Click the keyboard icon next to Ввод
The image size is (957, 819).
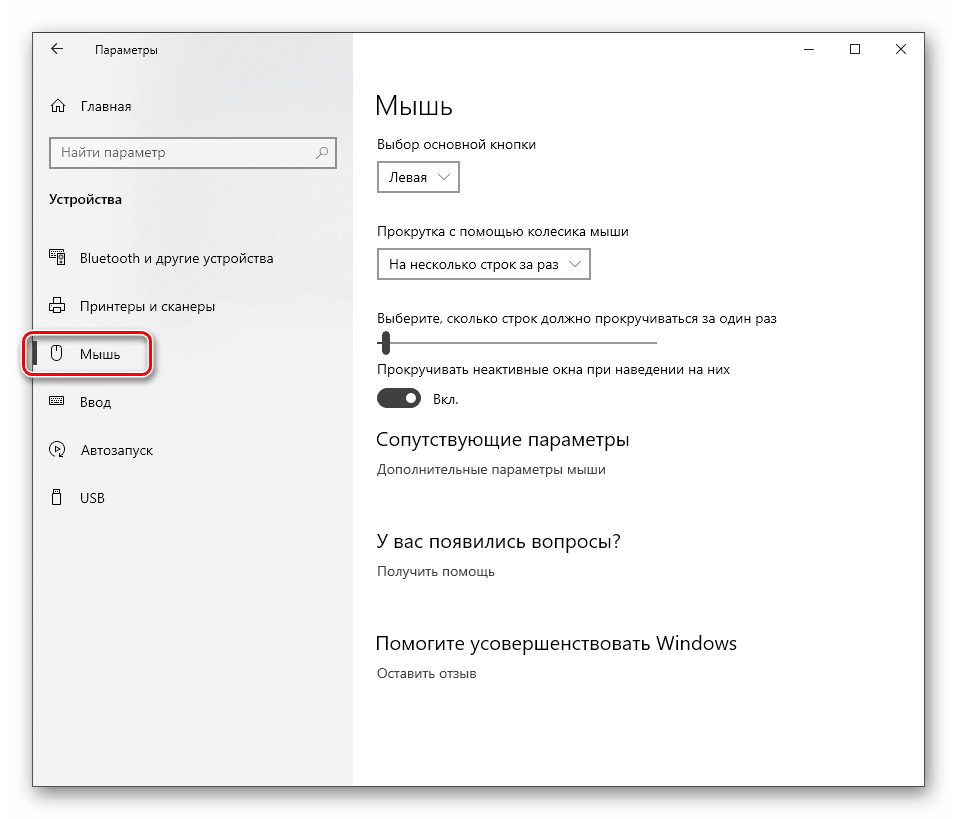pos(57,401)
